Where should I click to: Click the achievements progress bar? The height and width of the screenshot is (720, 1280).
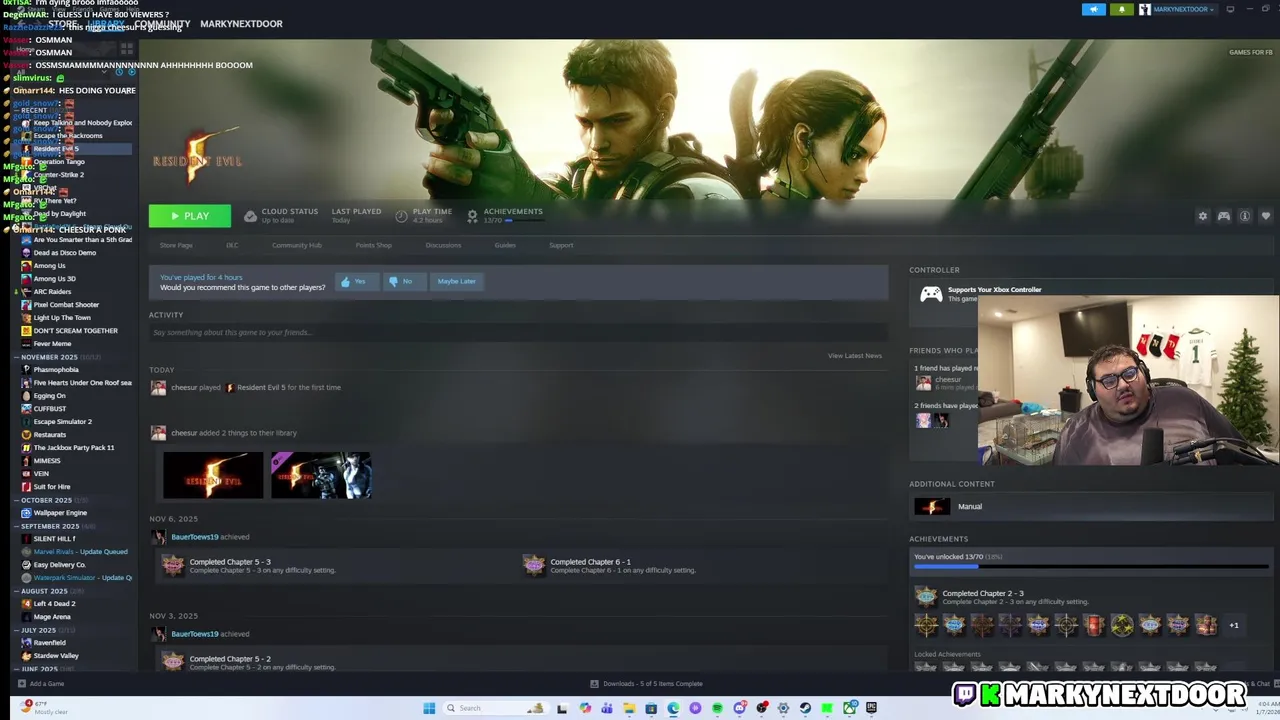coord(1091,567)
